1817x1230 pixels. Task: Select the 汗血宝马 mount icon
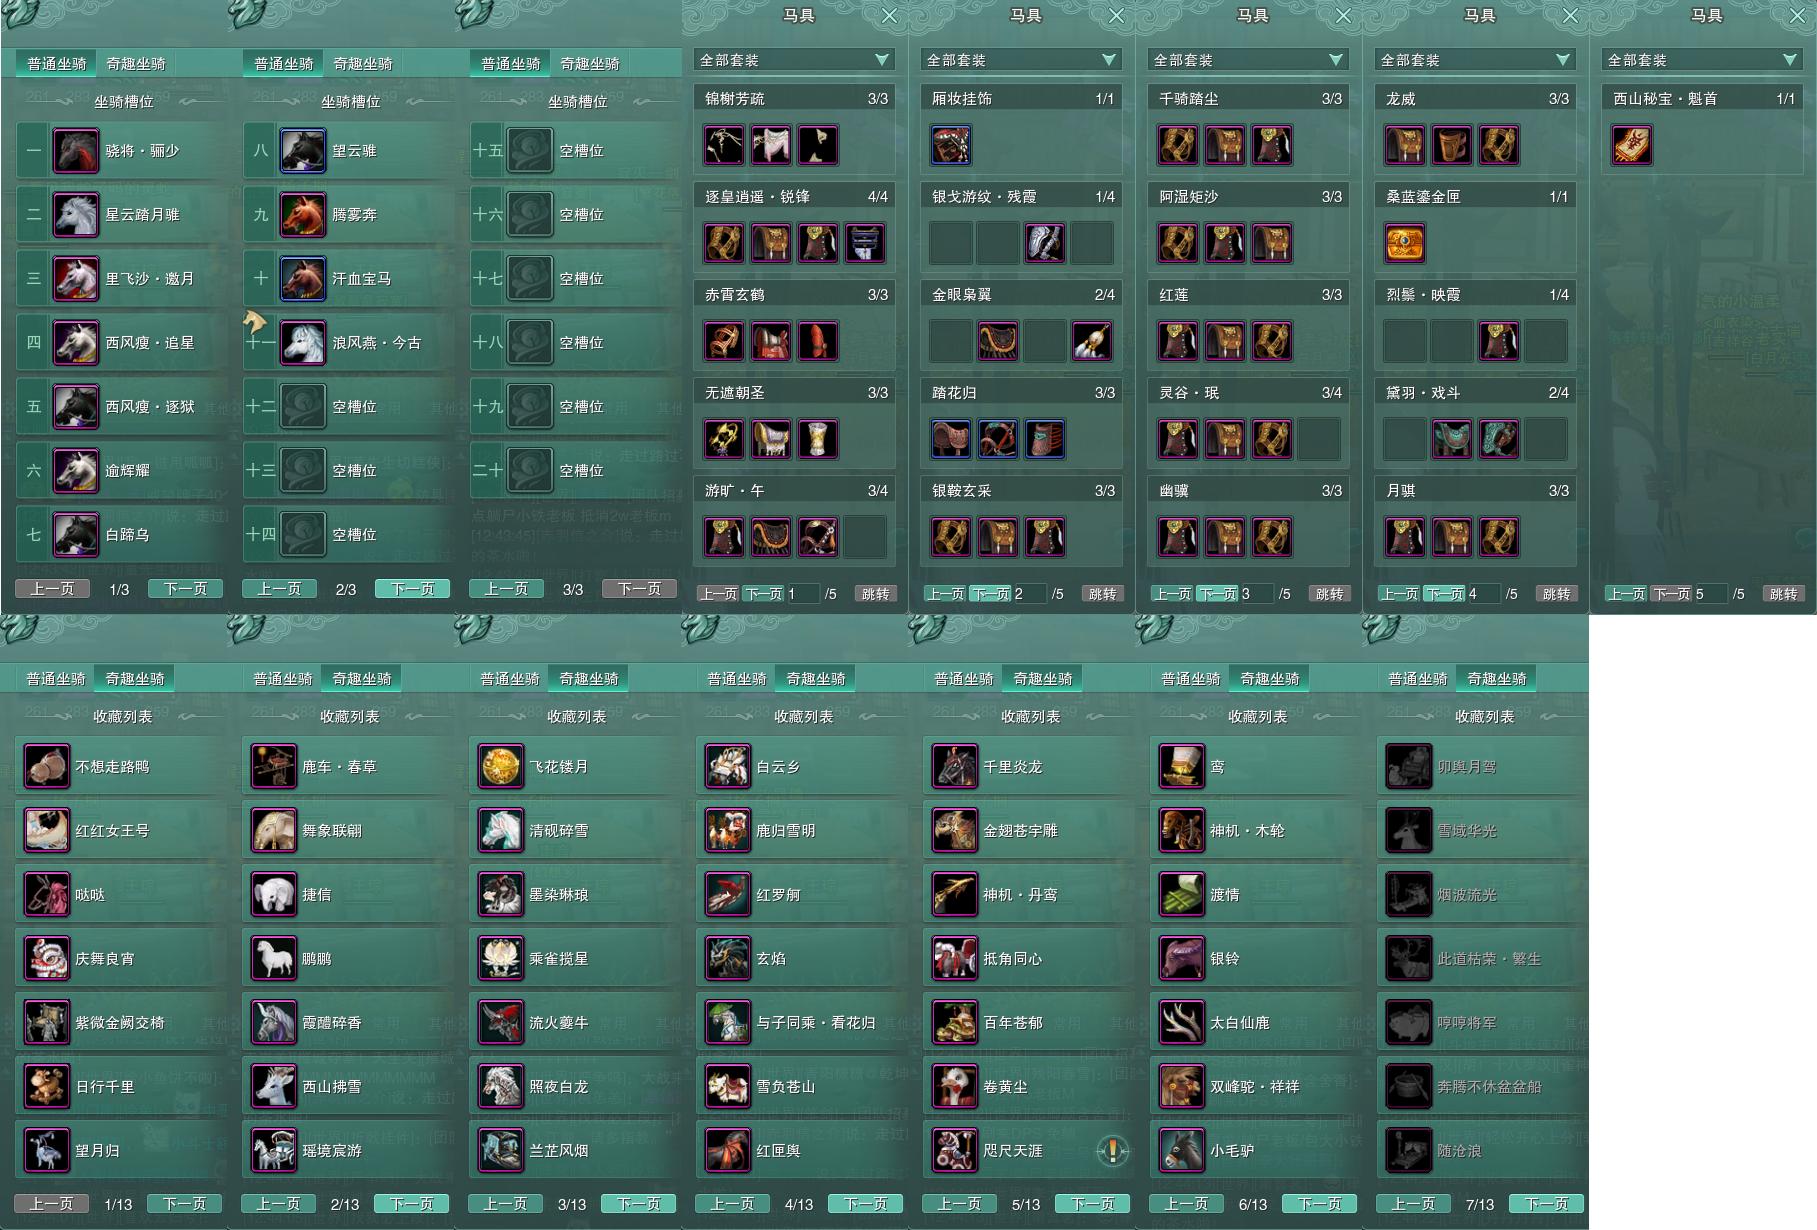(x=302, y=278)
